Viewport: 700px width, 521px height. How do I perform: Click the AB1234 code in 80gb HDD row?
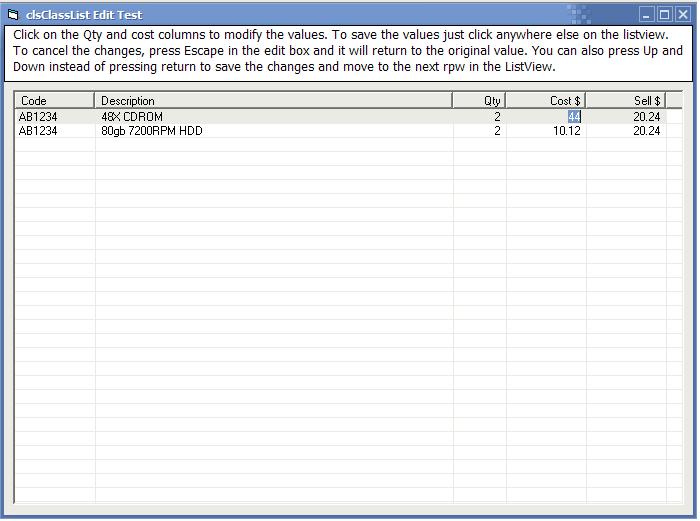(38, 131)
